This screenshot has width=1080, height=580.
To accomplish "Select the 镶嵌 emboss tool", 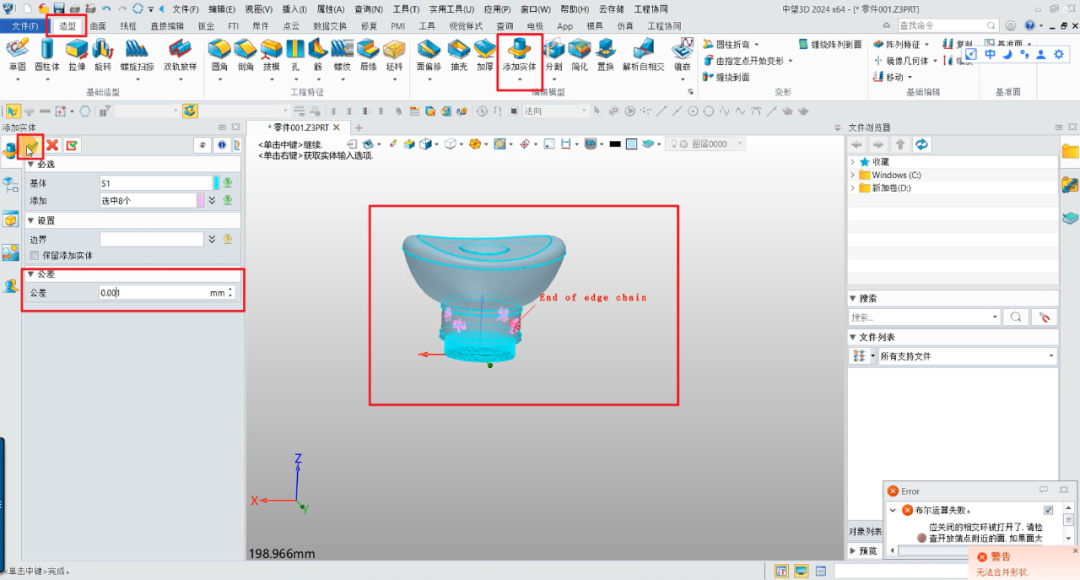I will point(682,55).
